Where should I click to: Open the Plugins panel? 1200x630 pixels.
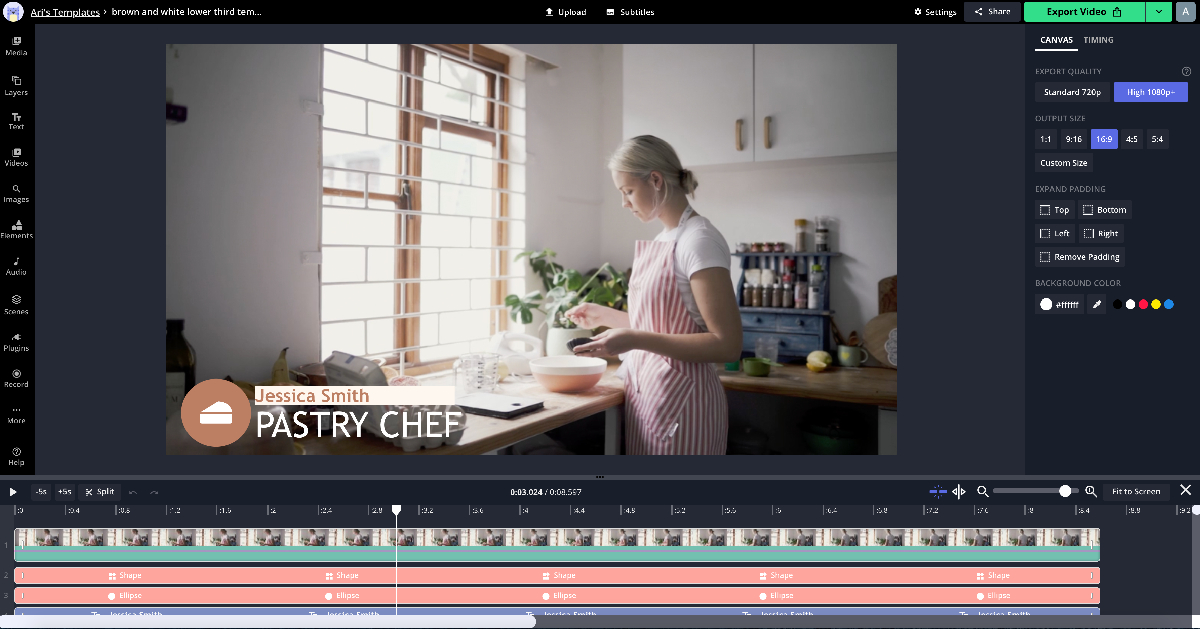(15, 343)
